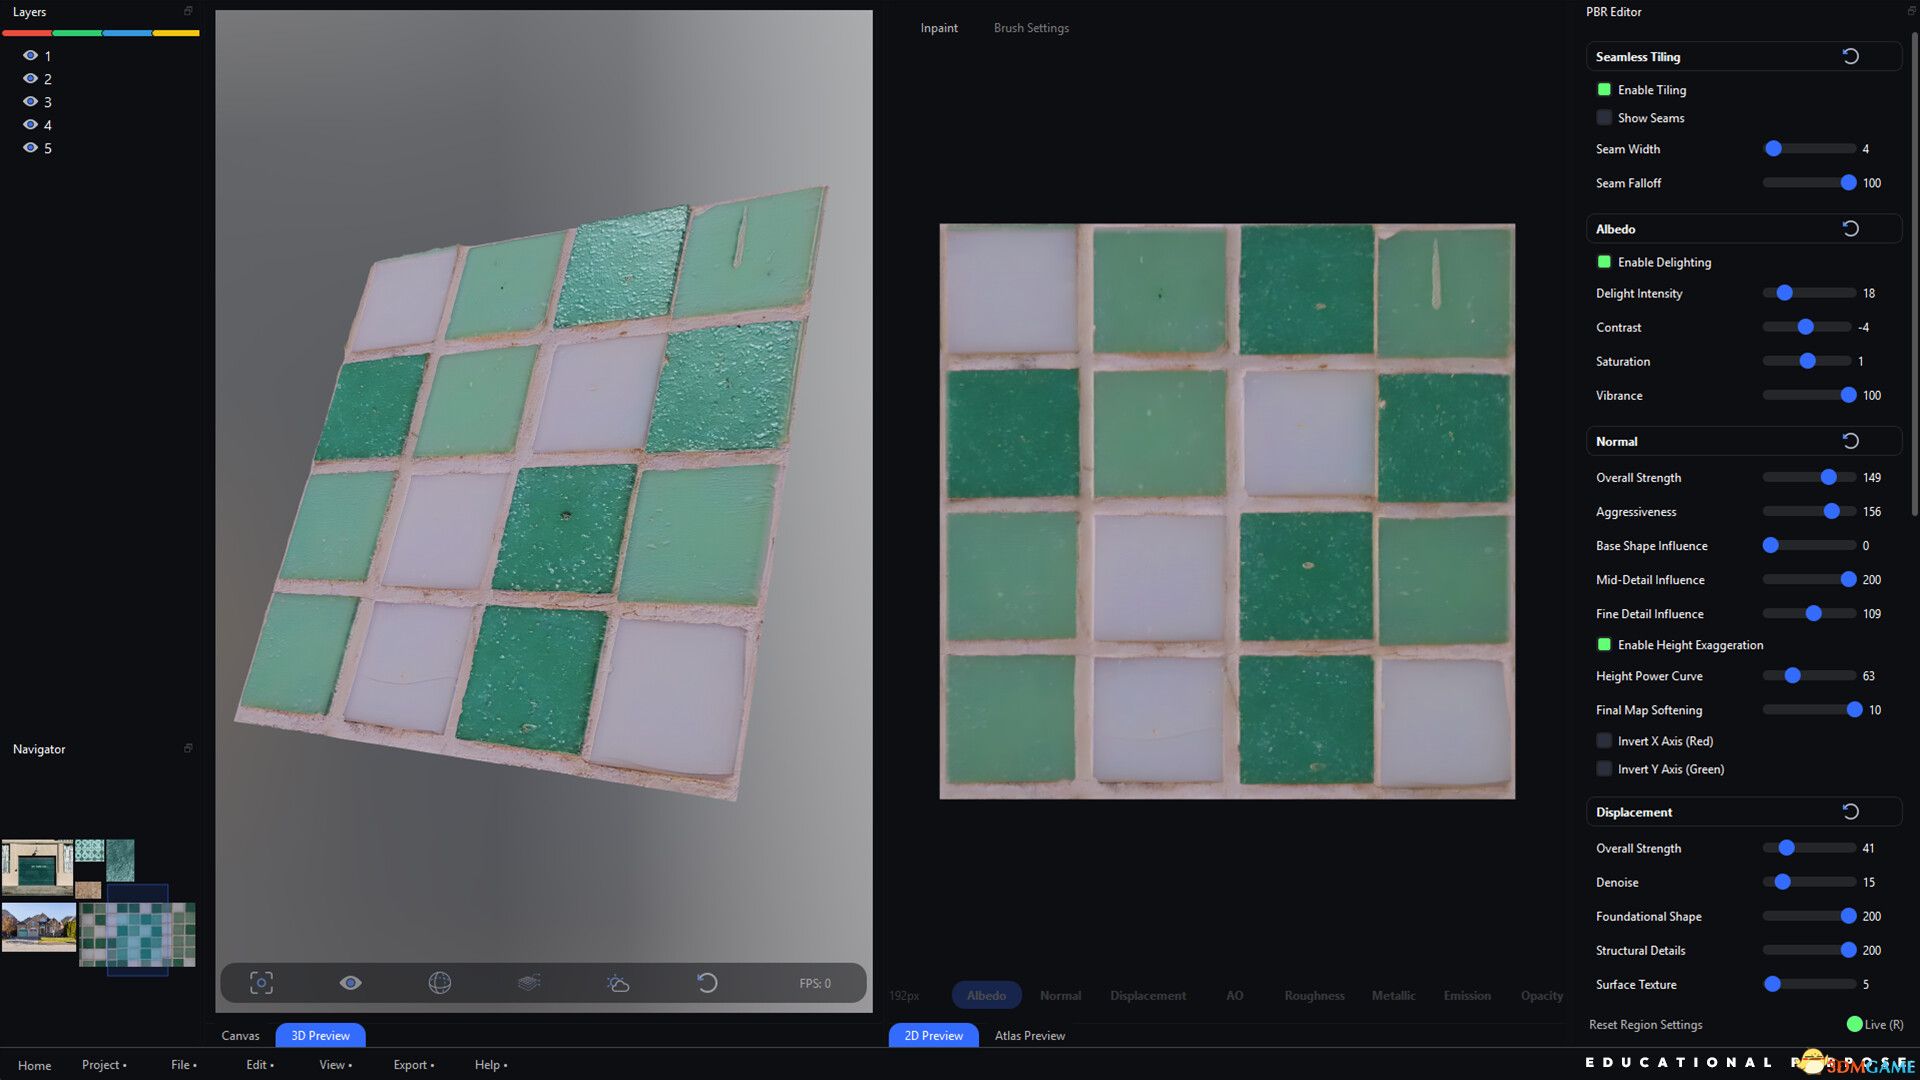Open the Project menu
Viewport: 1920px width, 1080px height.
click(101, 1065)
